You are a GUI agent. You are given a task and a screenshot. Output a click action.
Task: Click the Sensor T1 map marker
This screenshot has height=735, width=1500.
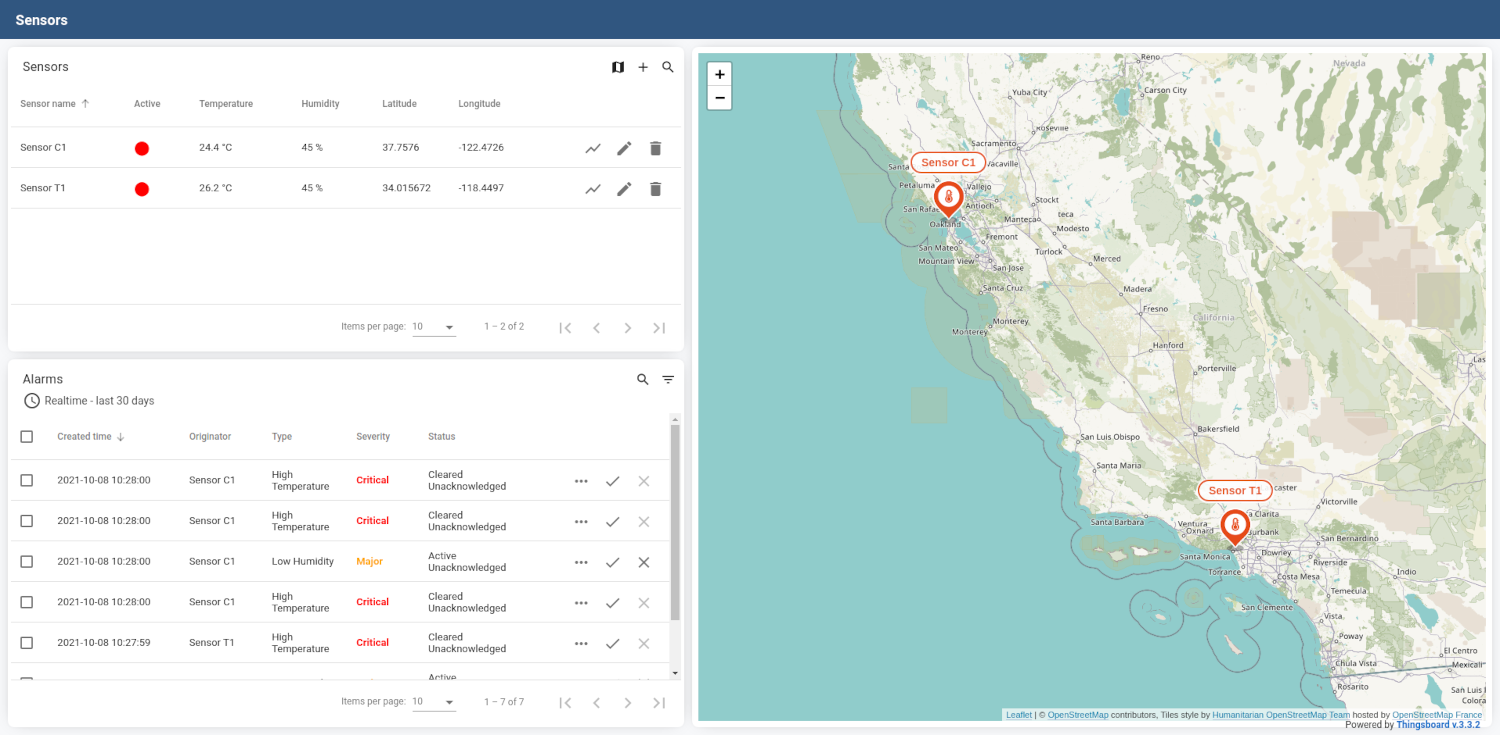coord(1235,525)
